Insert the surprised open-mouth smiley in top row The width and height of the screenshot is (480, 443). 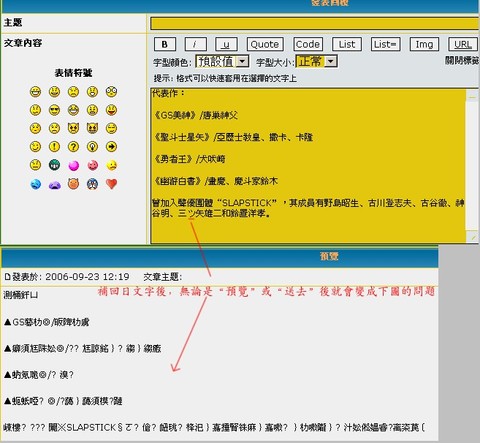92,92
